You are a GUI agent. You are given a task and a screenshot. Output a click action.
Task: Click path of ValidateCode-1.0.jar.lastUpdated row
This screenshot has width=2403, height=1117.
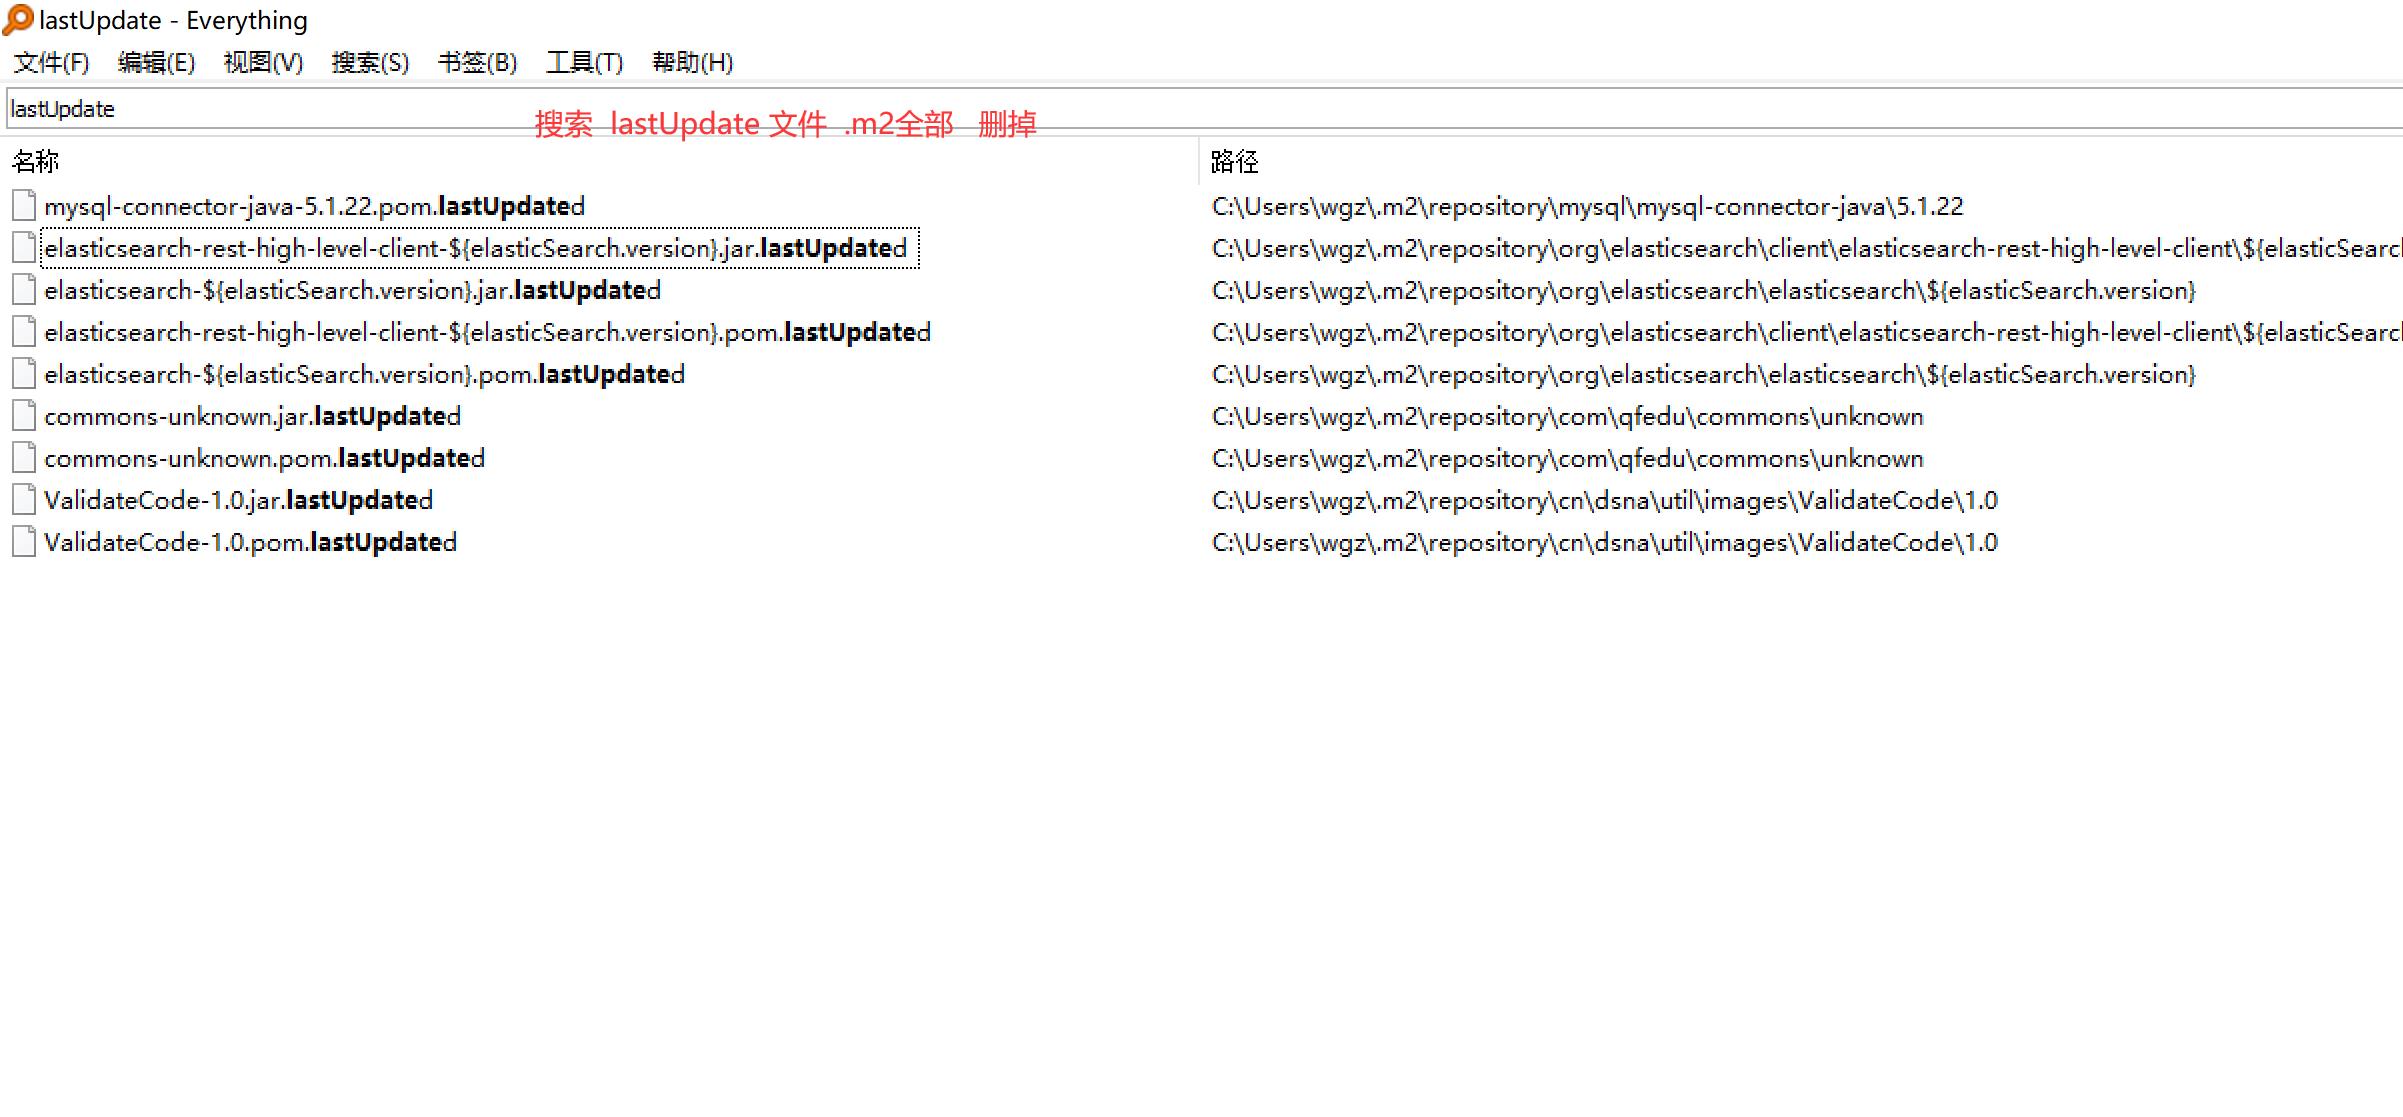click(1605, 500)
